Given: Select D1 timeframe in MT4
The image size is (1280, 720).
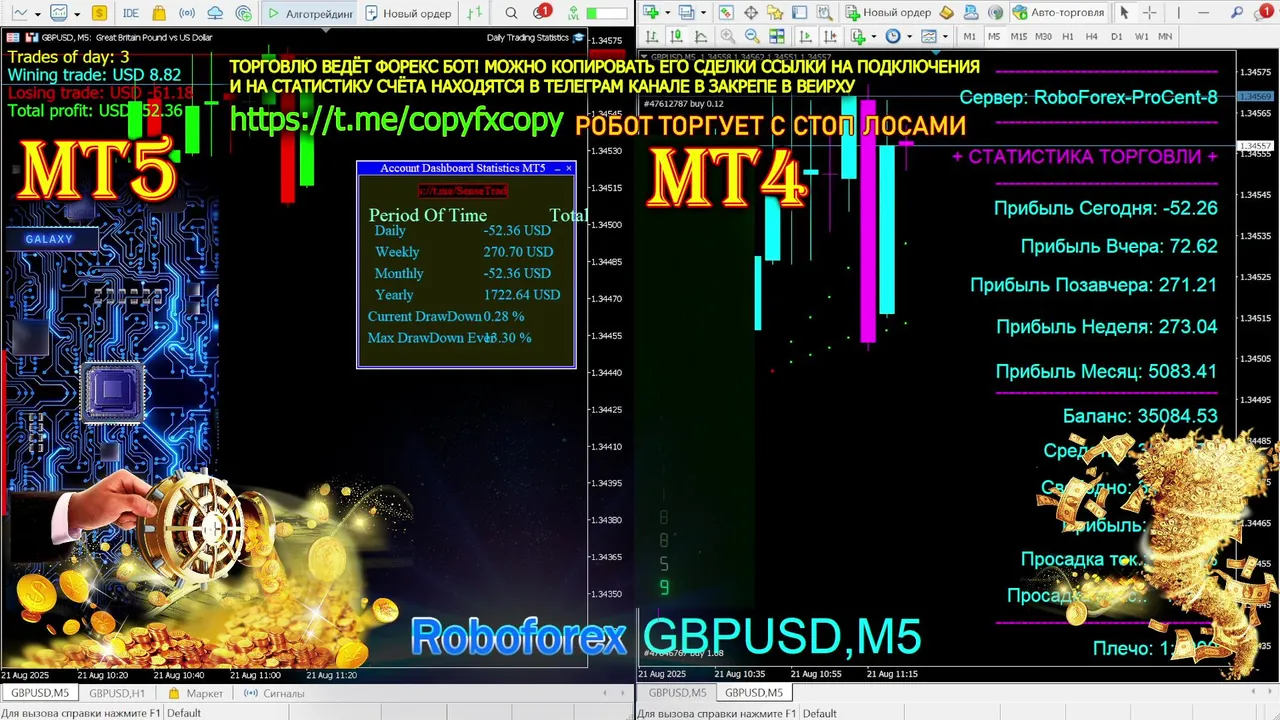Looking at the screenshot, I should [1116, 36].
